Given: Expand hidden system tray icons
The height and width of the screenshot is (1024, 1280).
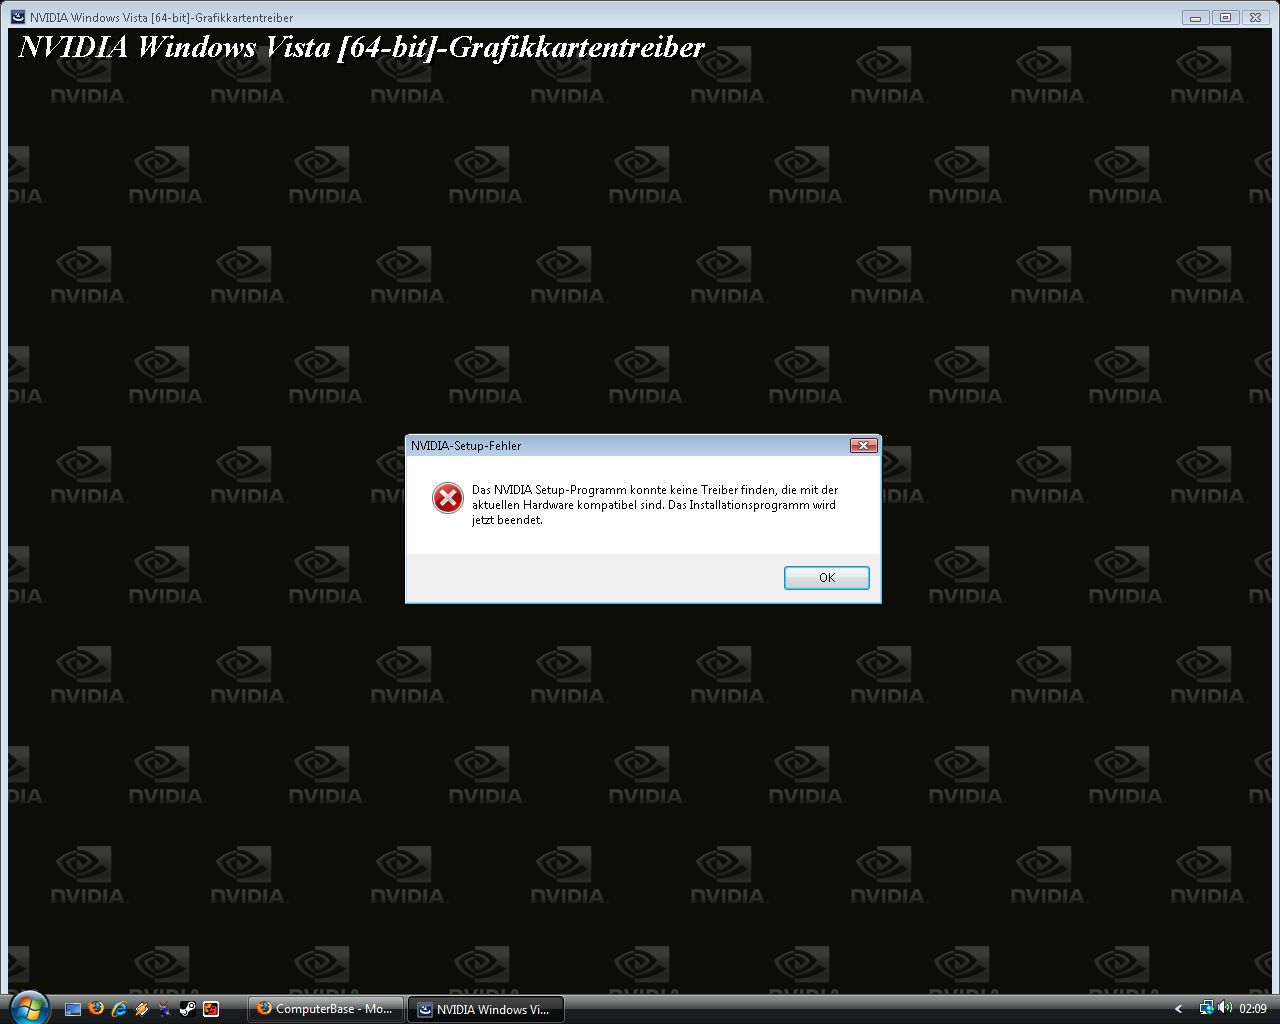Looking at the screenshot, I should [x=1178, y=1009].
